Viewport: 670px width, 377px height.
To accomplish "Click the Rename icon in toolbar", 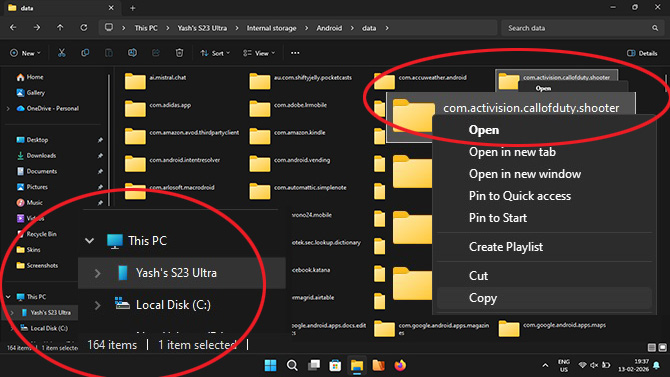I will (x=132, y=53).
